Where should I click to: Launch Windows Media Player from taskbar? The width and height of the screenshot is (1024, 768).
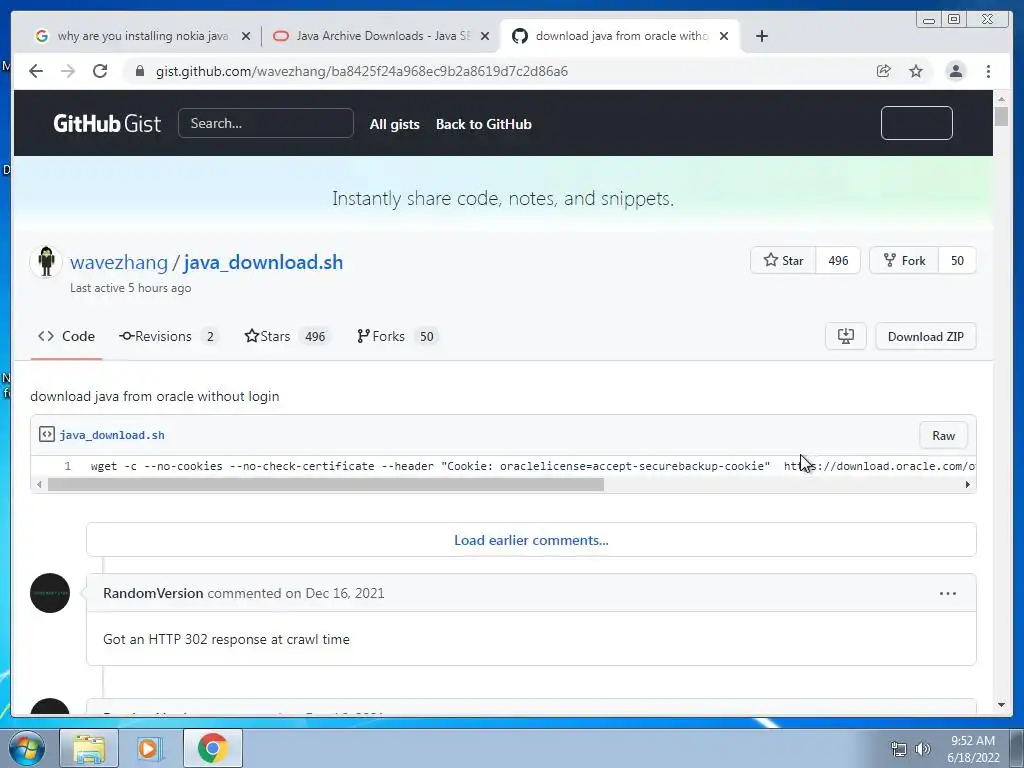(x=150, y=748)
